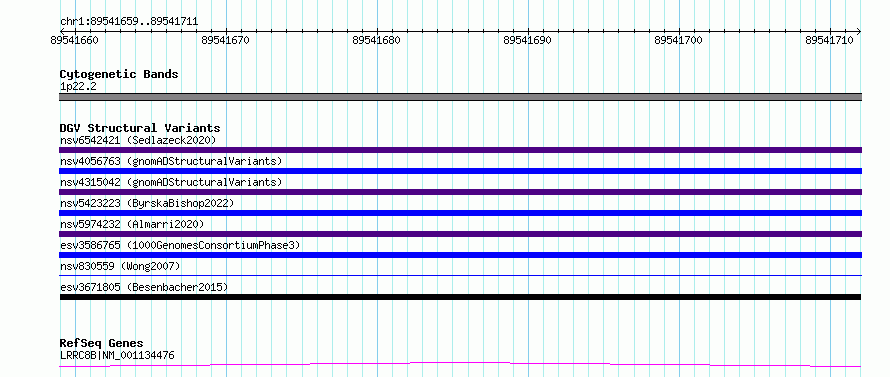Click ruler tick label 89541670
Screen dimensions: 890x377
225,40
